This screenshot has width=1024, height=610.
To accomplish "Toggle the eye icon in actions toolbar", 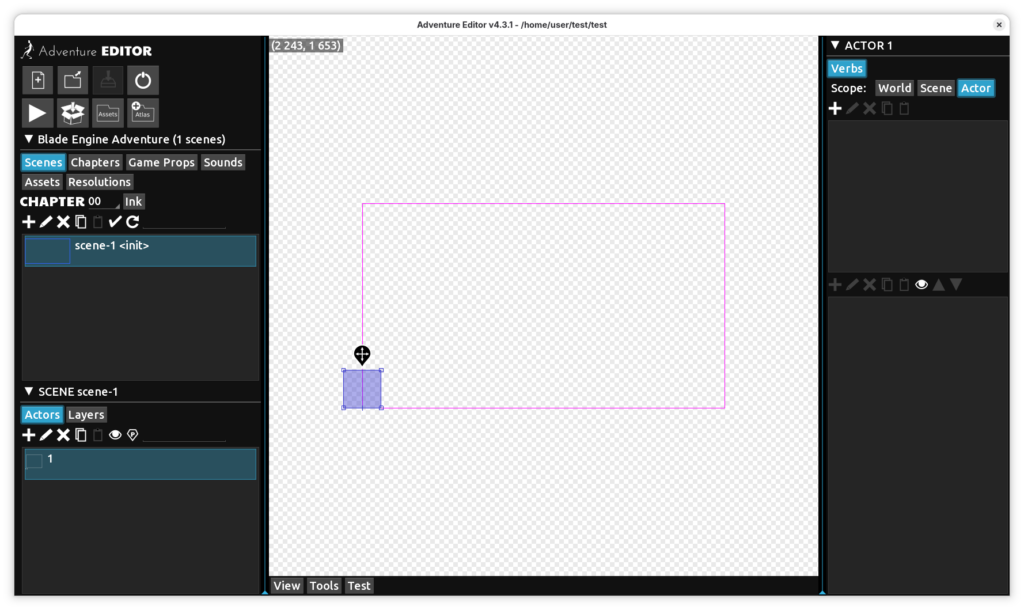I will (x=921, y=285).
